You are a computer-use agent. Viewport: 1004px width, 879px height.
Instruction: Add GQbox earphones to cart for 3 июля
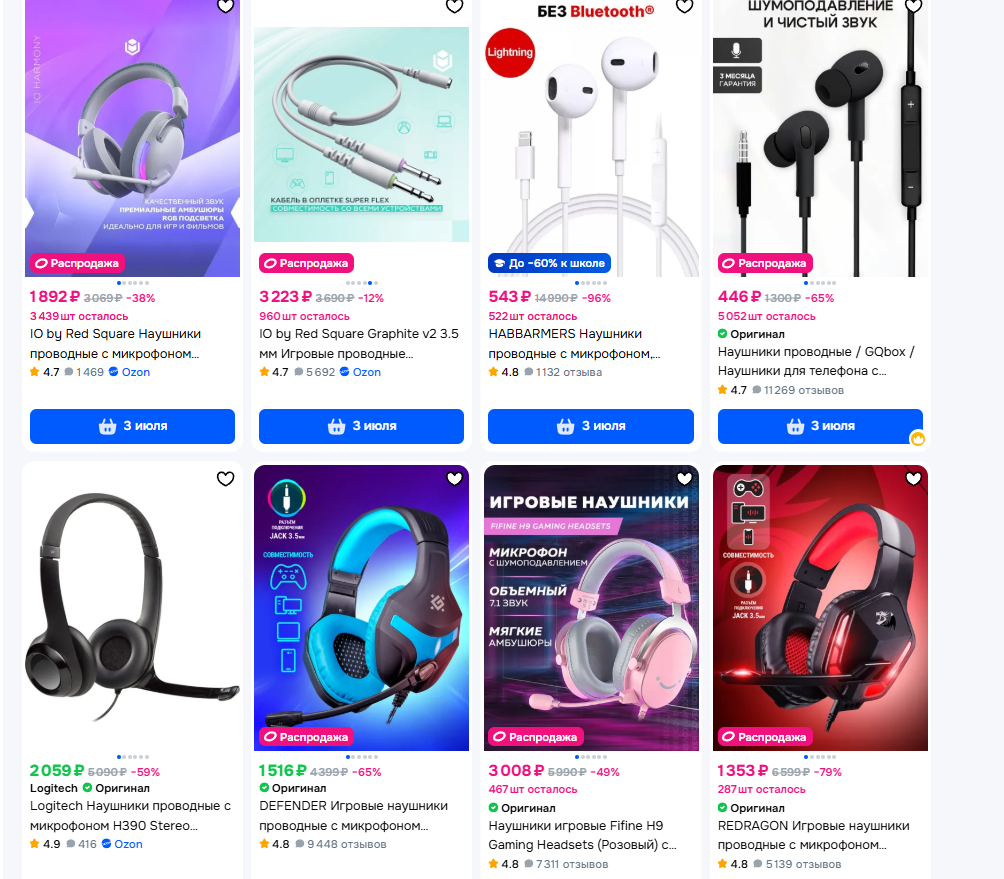click(x=820, y=426)
